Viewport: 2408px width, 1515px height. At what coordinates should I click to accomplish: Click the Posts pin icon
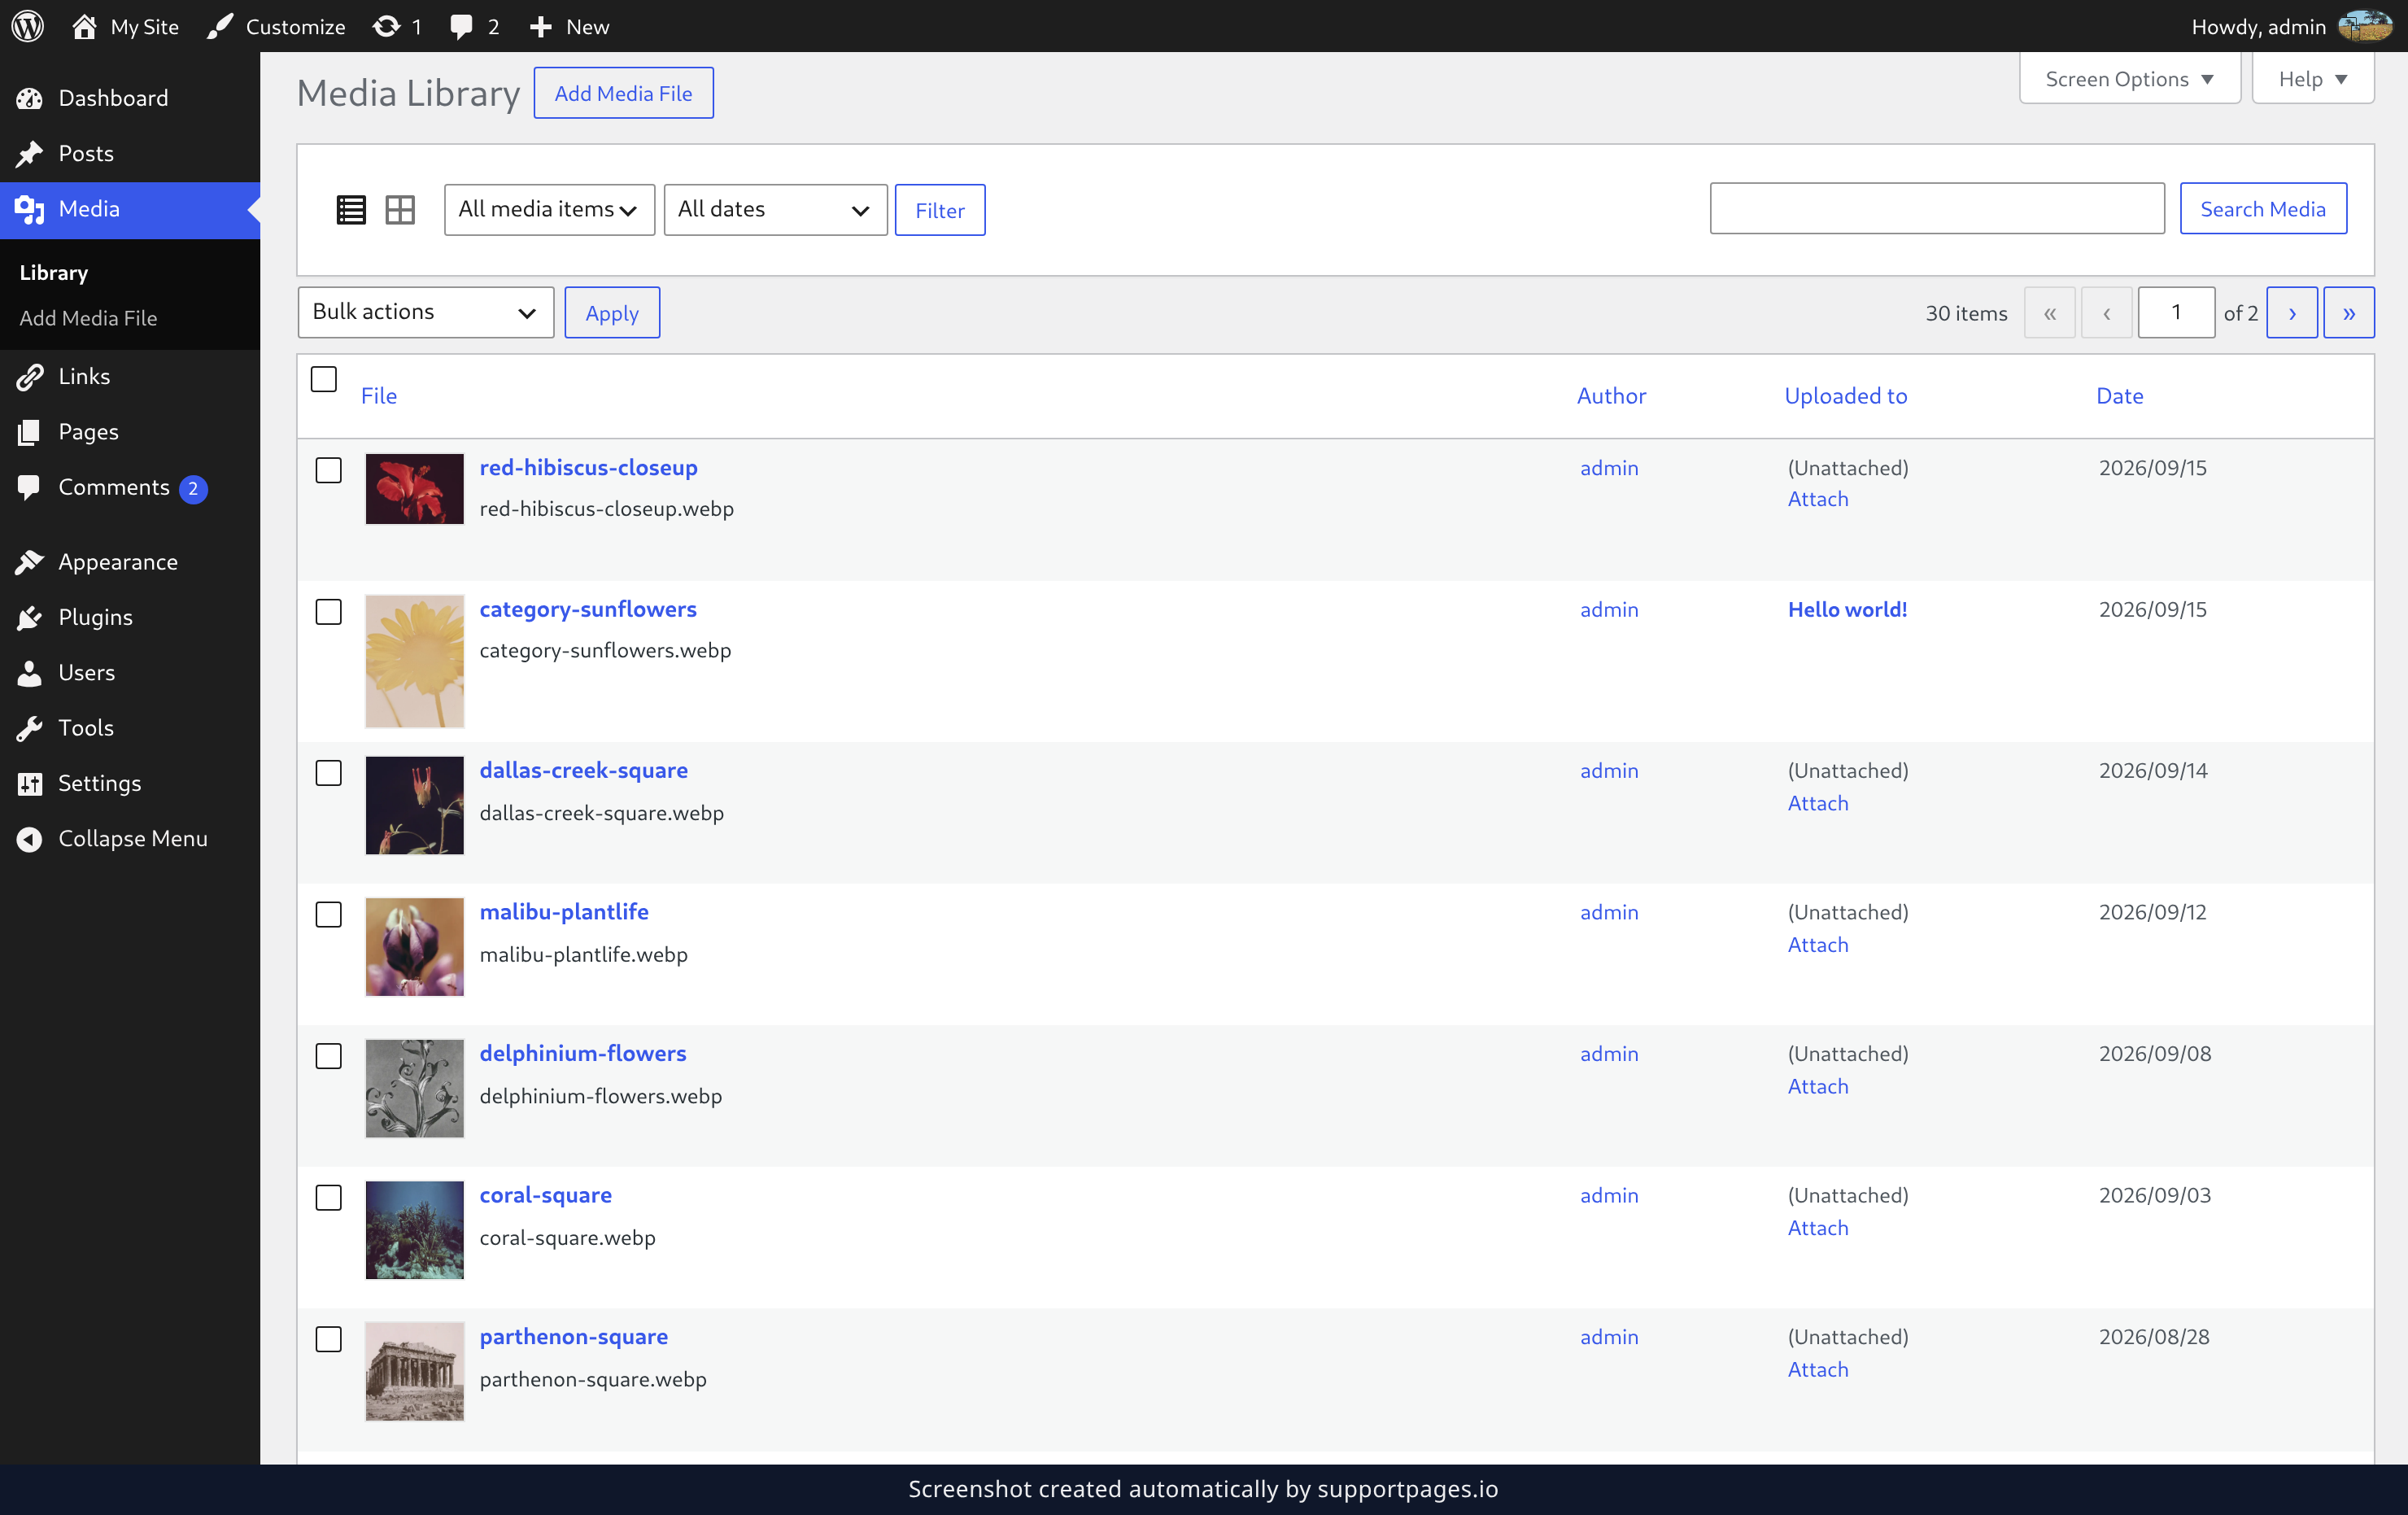coord(30,153)
